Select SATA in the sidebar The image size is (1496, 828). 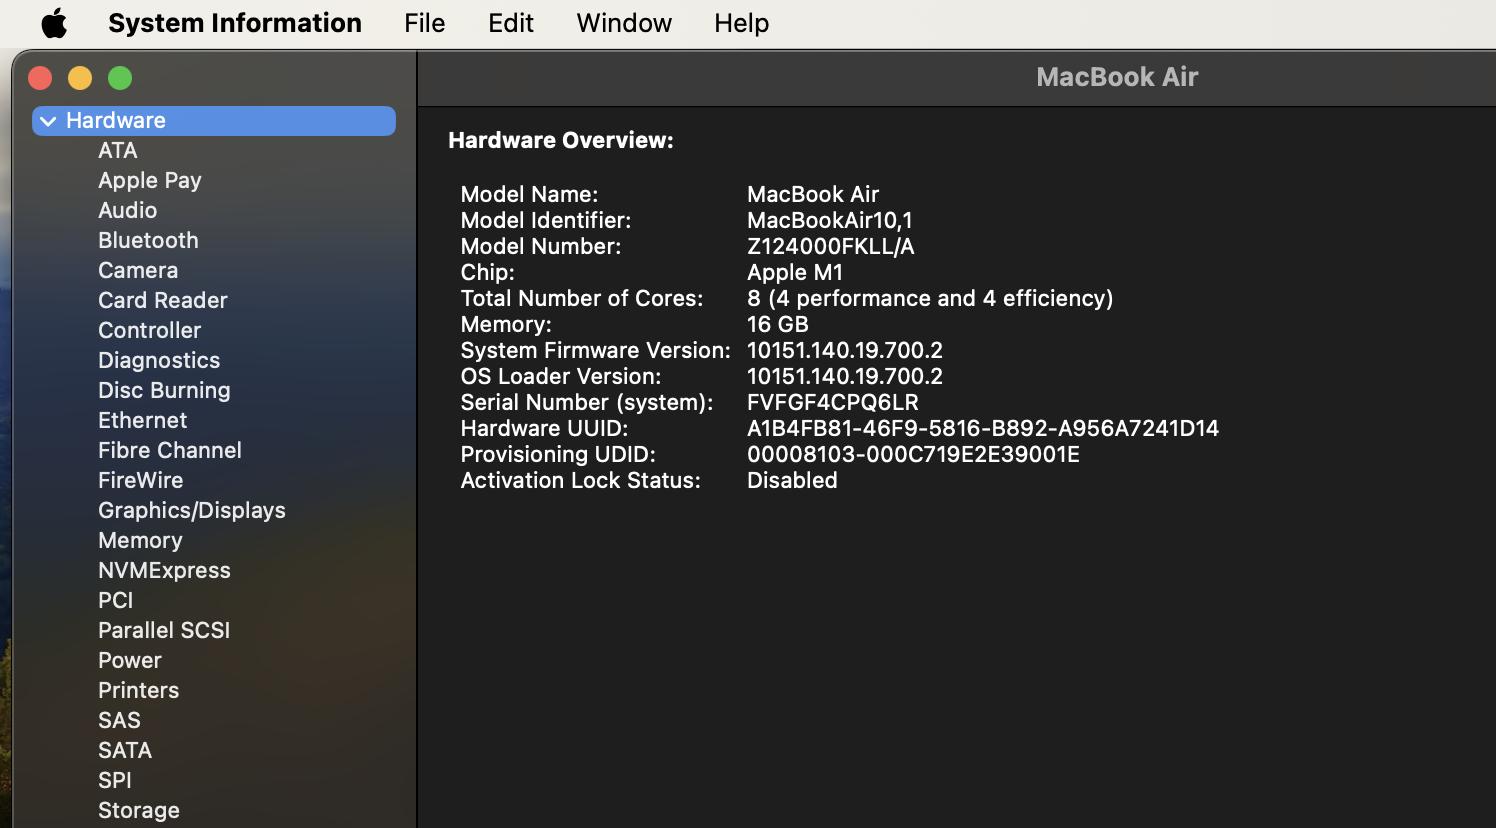tap(125, 750)
